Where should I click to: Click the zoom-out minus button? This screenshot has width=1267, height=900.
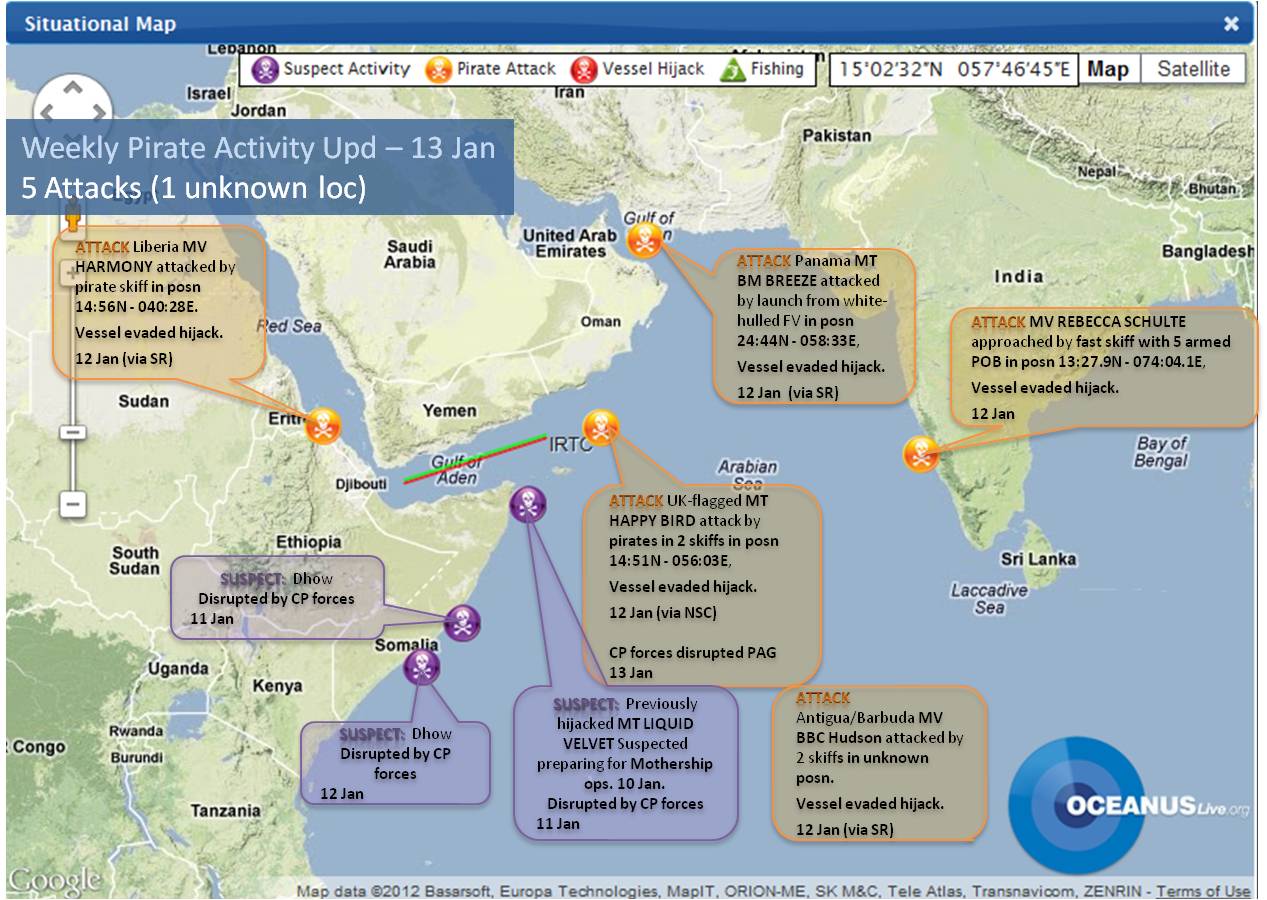tap(73, 503)
